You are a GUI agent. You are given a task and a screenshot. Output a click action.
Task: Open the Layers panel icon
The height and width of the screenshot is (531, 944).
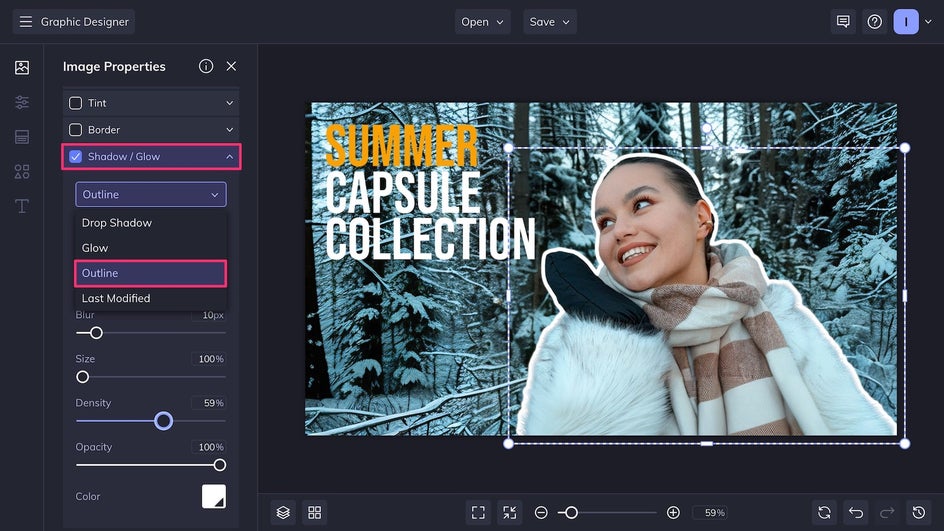coord(283,512)
